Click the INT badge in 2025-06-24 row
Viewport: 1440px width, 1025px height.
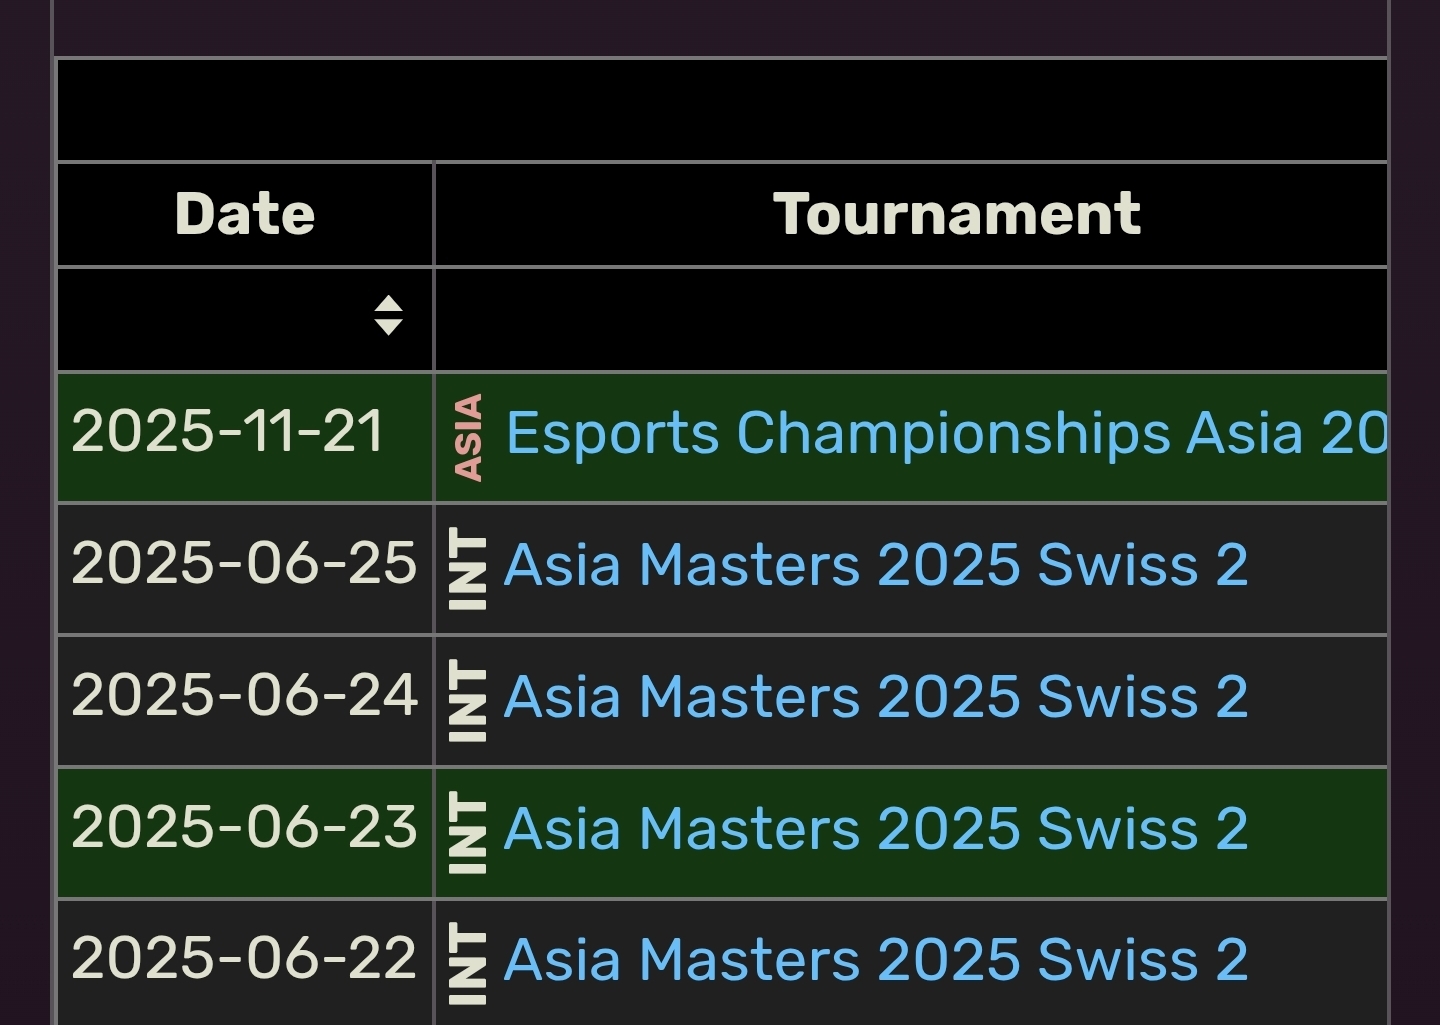[468, 700]
